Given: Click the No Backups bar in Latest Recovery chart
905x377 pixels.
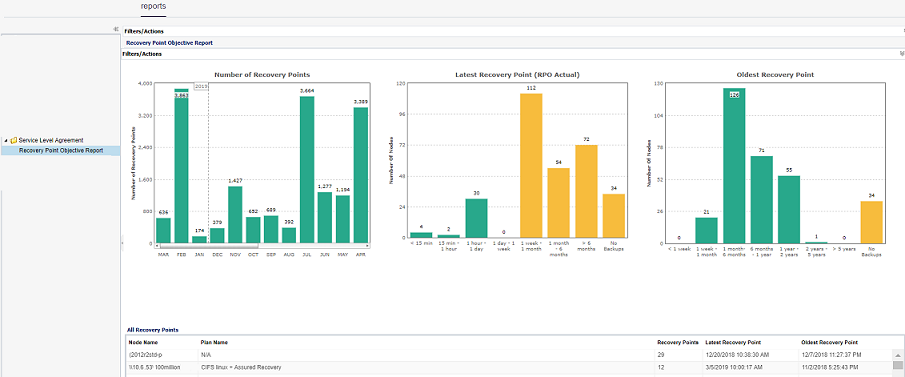Looking at the screenshot, I should click(x=614, y=215).
